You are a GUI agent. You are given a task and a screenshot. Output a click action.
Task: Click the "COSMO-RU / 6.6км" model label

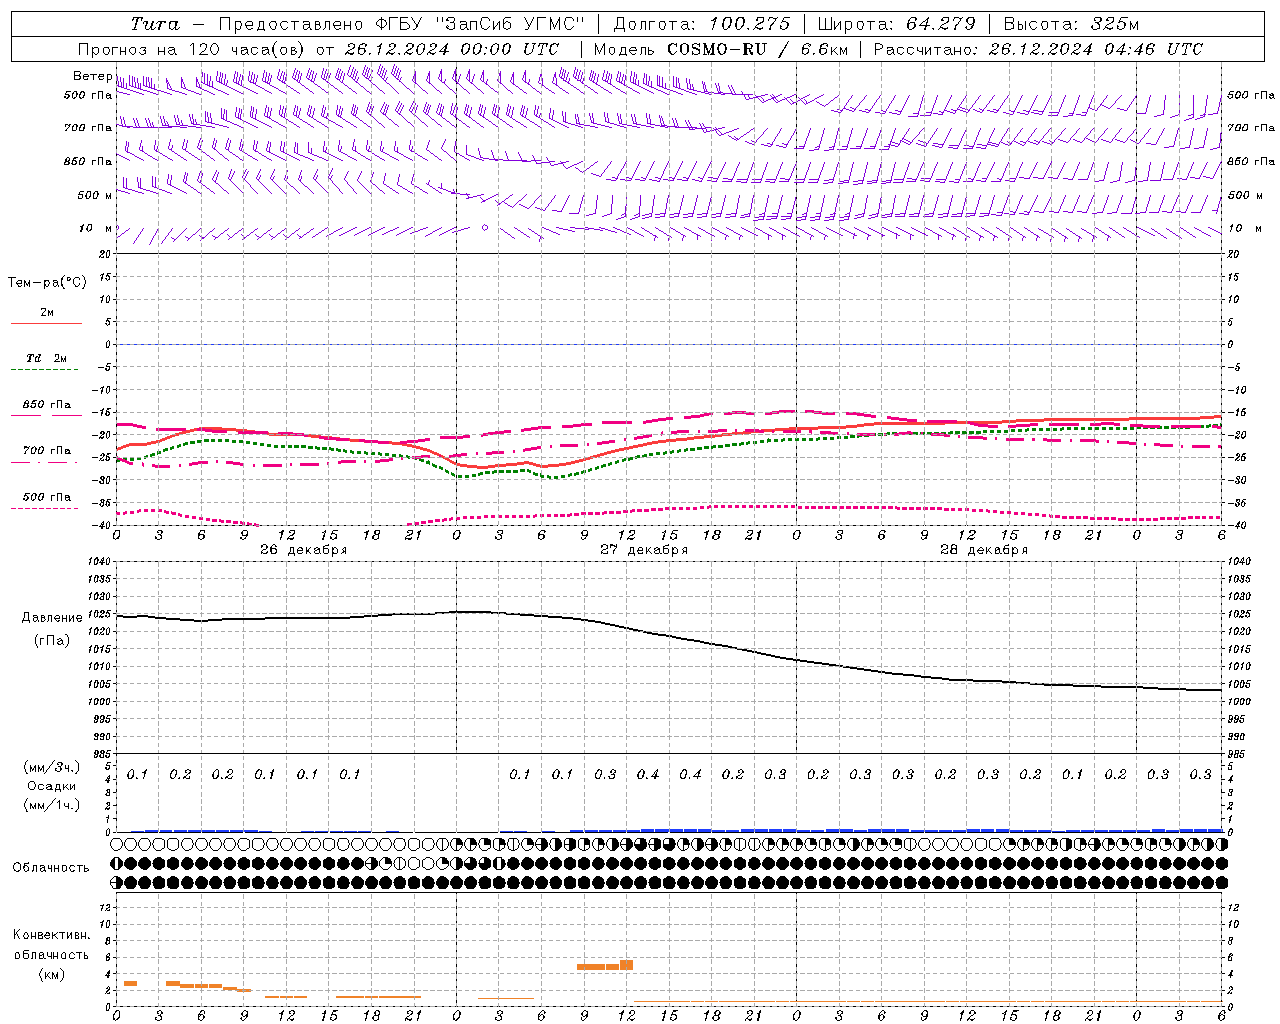click(757, 49)
